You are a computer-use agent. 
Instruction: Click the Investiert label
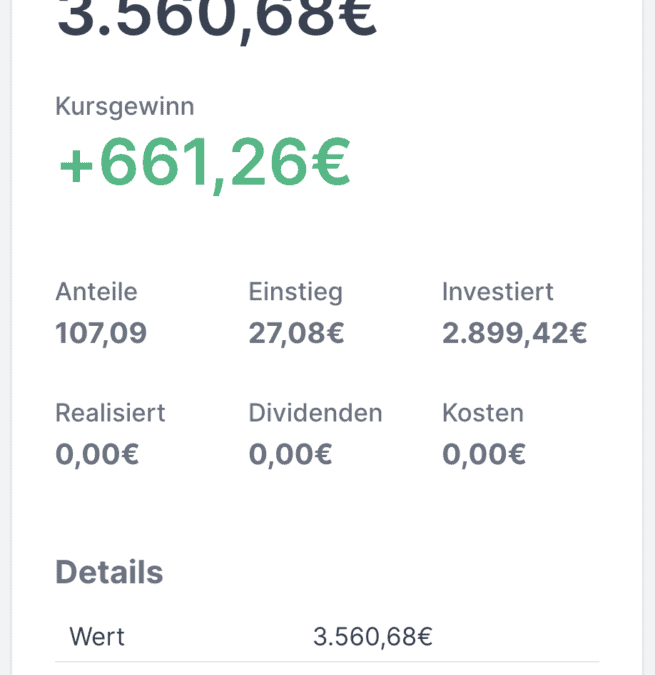pyautogui.click(x=497, y=291)
